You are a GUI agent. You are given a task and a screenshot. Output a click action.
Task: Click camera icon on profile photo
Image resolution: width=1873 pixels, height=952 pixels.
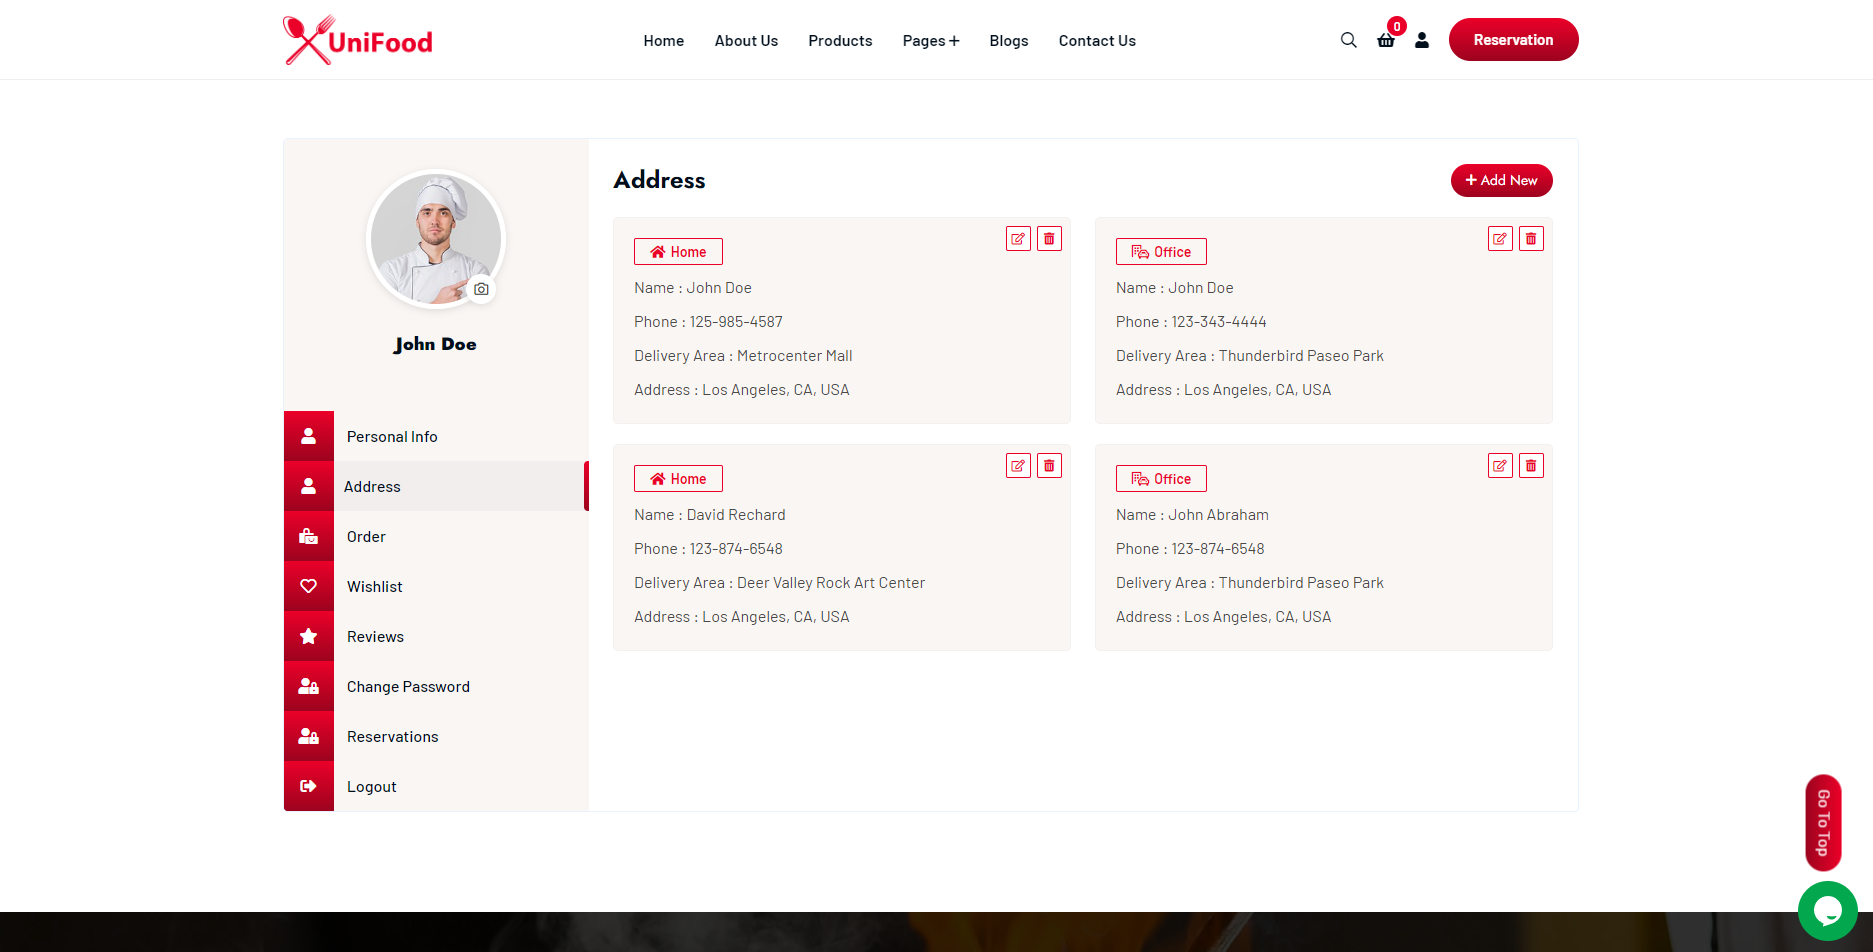481,289
